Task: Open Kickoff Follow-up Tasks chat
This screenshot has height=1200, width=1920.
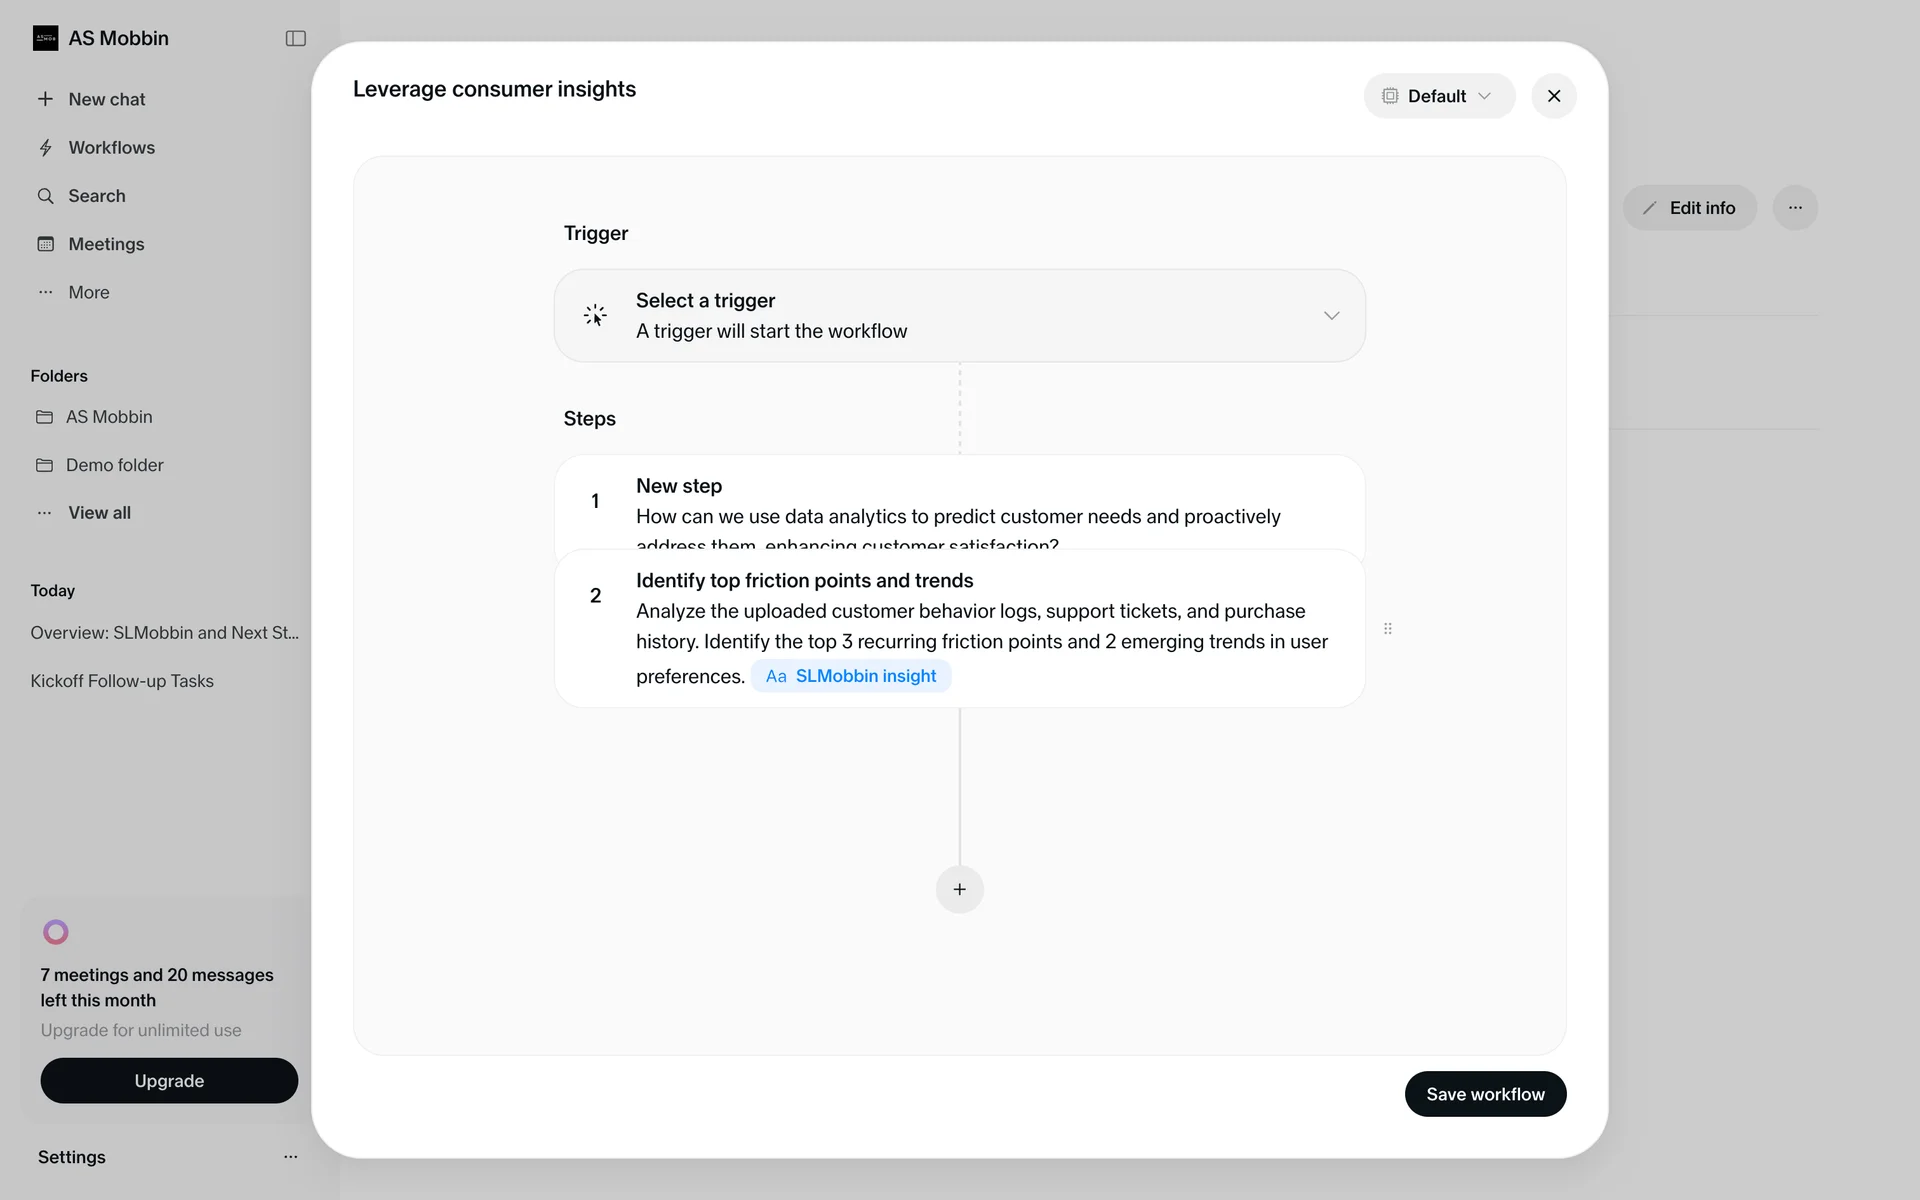Action: point(122,681)
